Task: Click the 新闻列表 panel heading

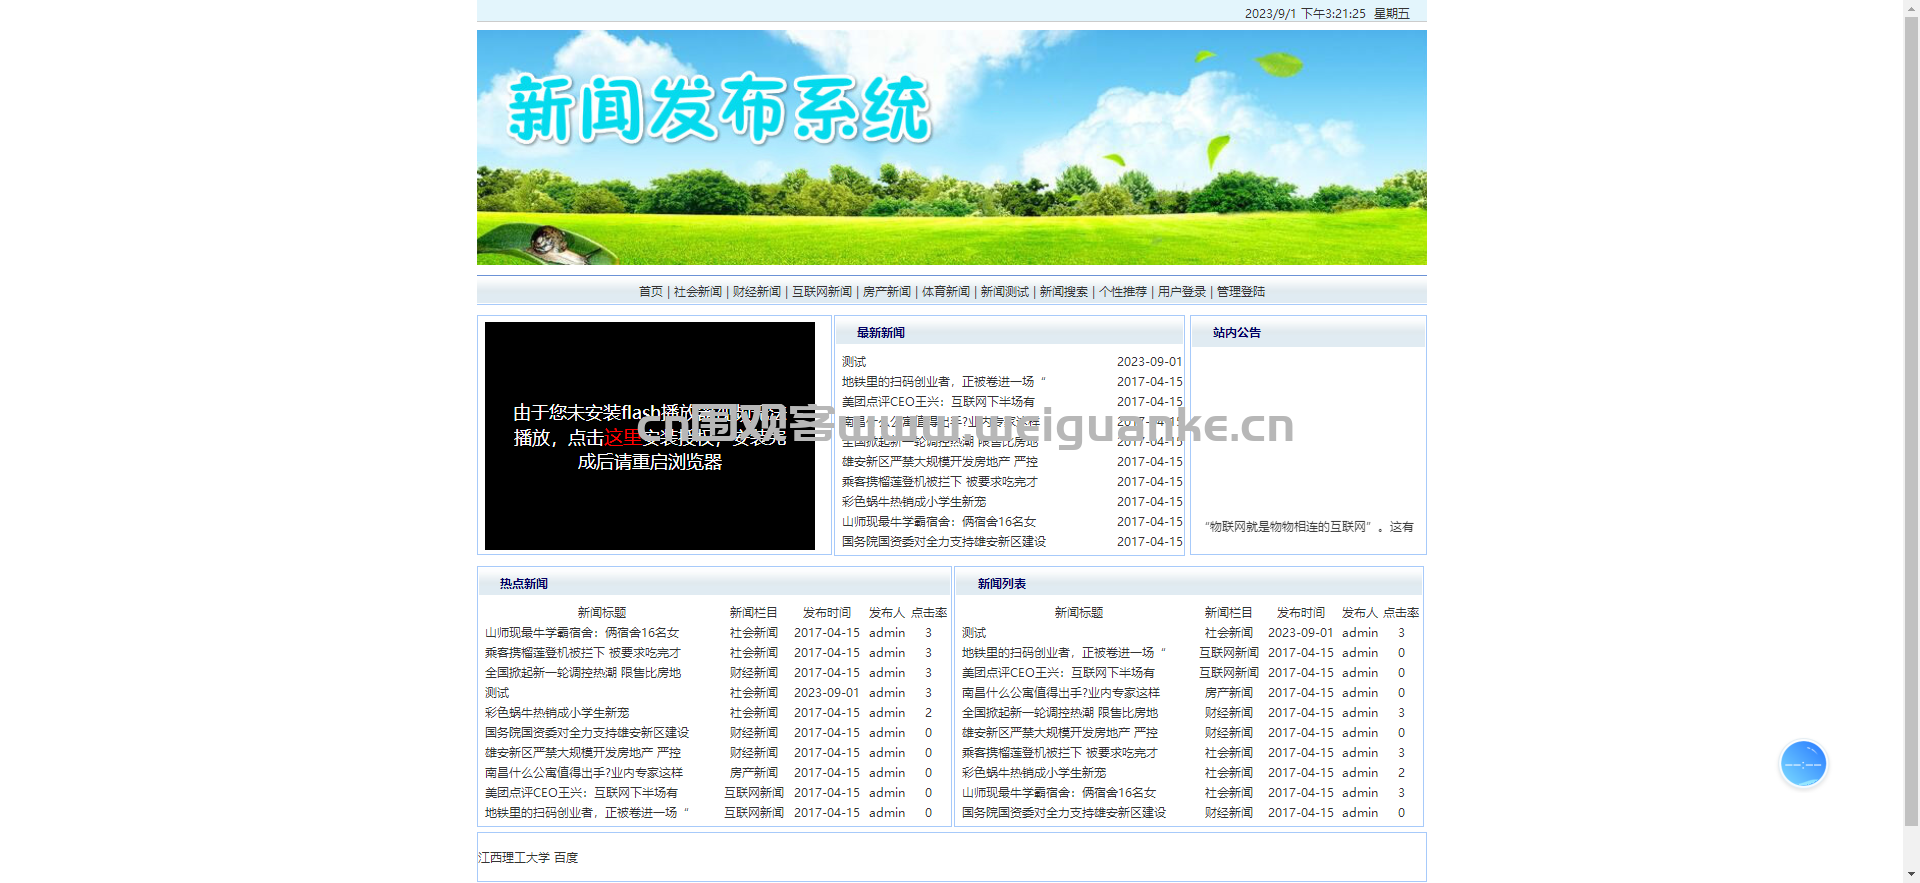Action: 1002,584
